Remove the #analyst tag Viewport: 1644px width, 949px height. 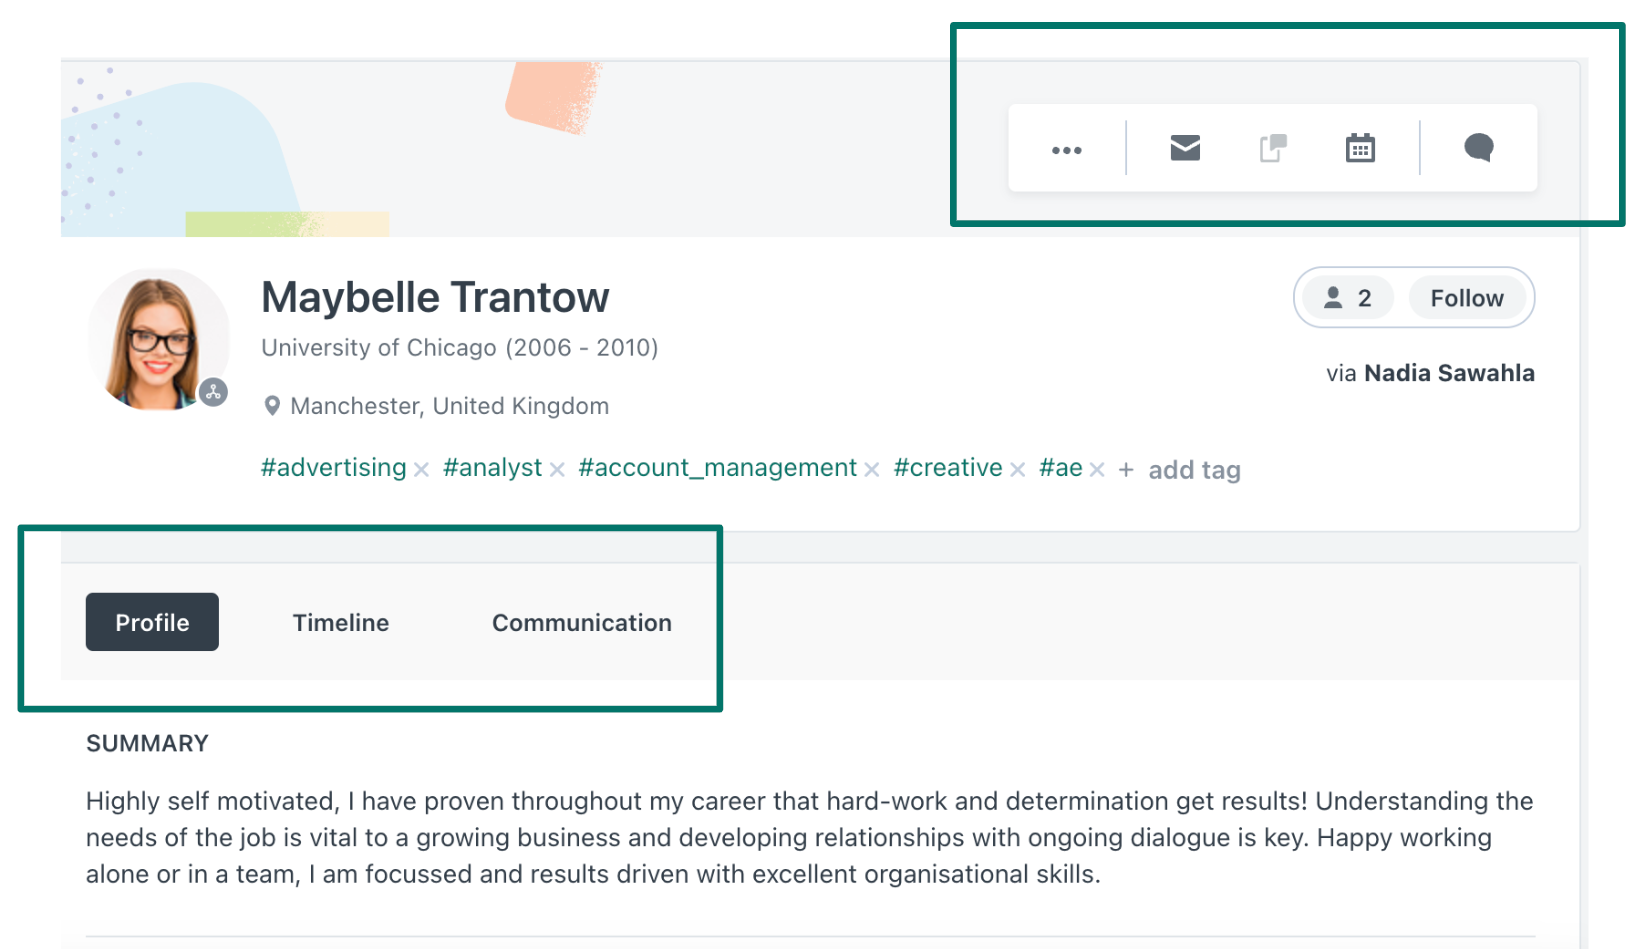(557, 470)
